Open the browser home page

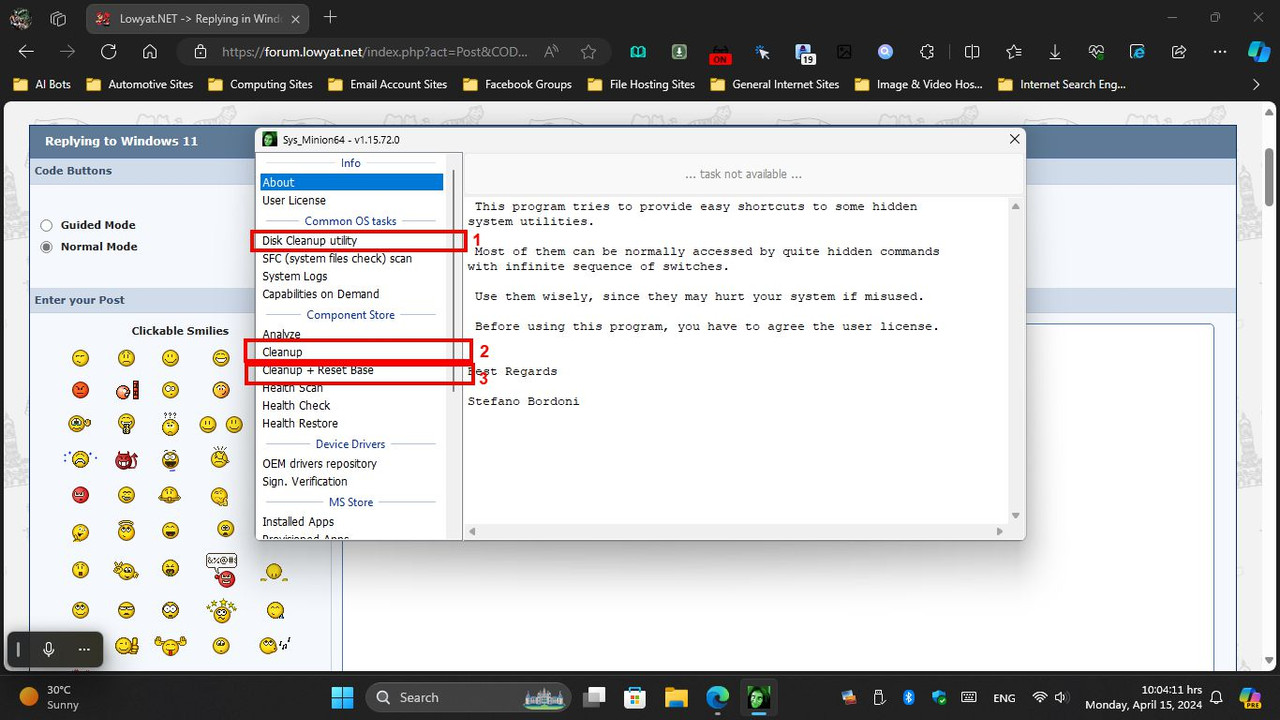point(149,52)
